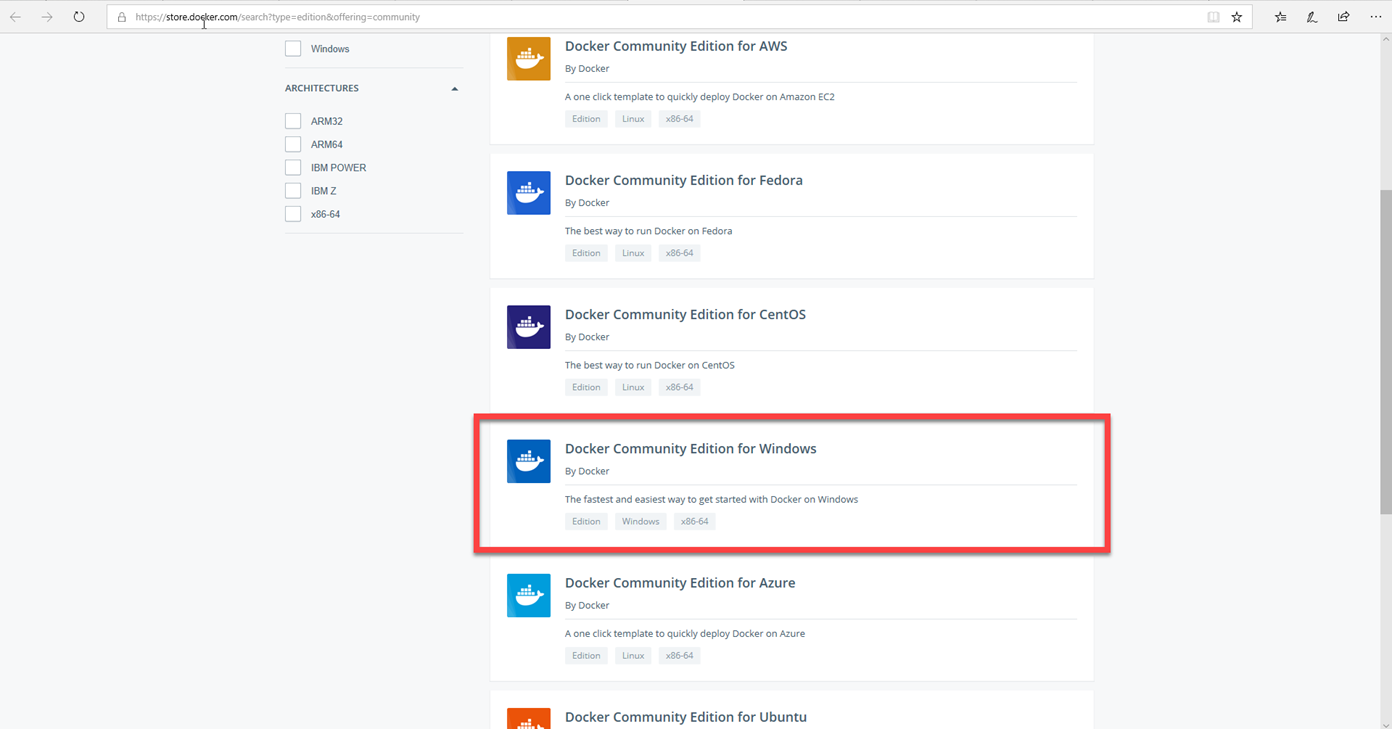The width and height of the screenshot is (1392, 729).
Task: Open Docker Community Edition for Ubuntu
Action: tap(685, 717)
